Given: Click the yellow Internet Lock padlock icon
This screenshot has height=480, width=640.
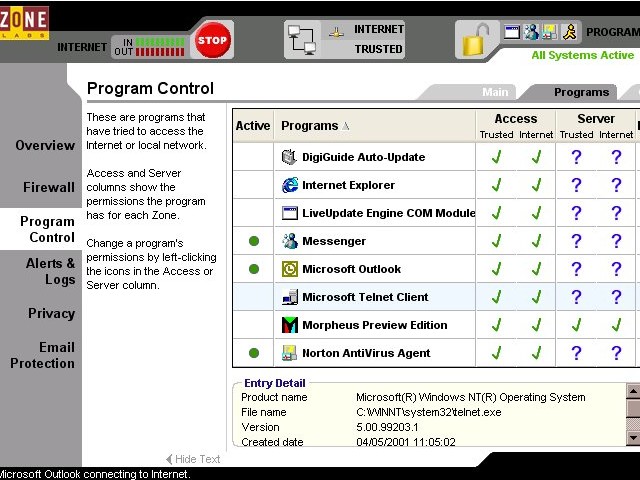Looking at the screenshot, I should tap(476, 40).
